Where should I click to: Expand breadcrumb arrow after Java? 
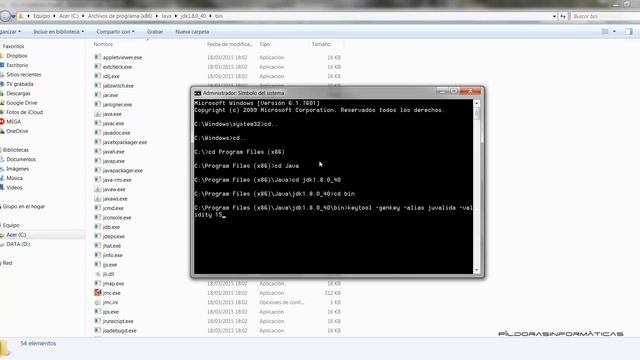click(x=176, y=16)
